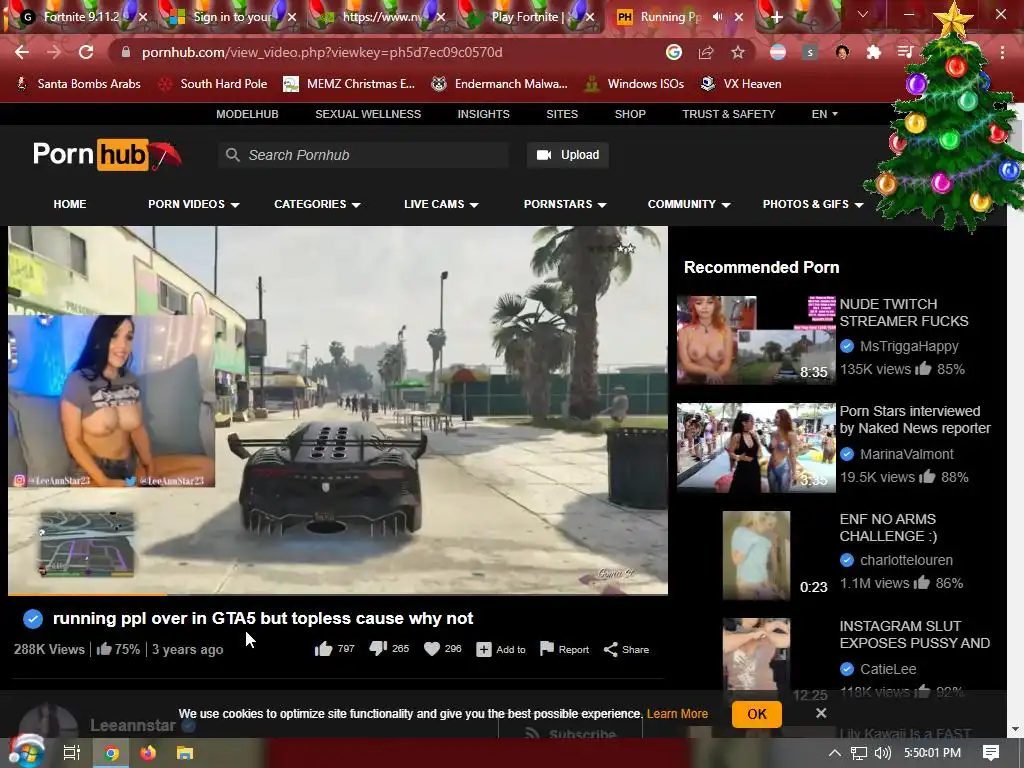The width and height of the screenshot is (1024, 768).
Task: Click the Share icon under the video
Action: (x=611, y=649)
